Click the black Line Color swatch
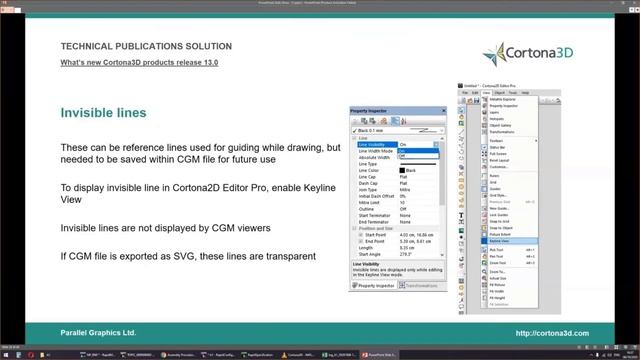 pos(402,171)
